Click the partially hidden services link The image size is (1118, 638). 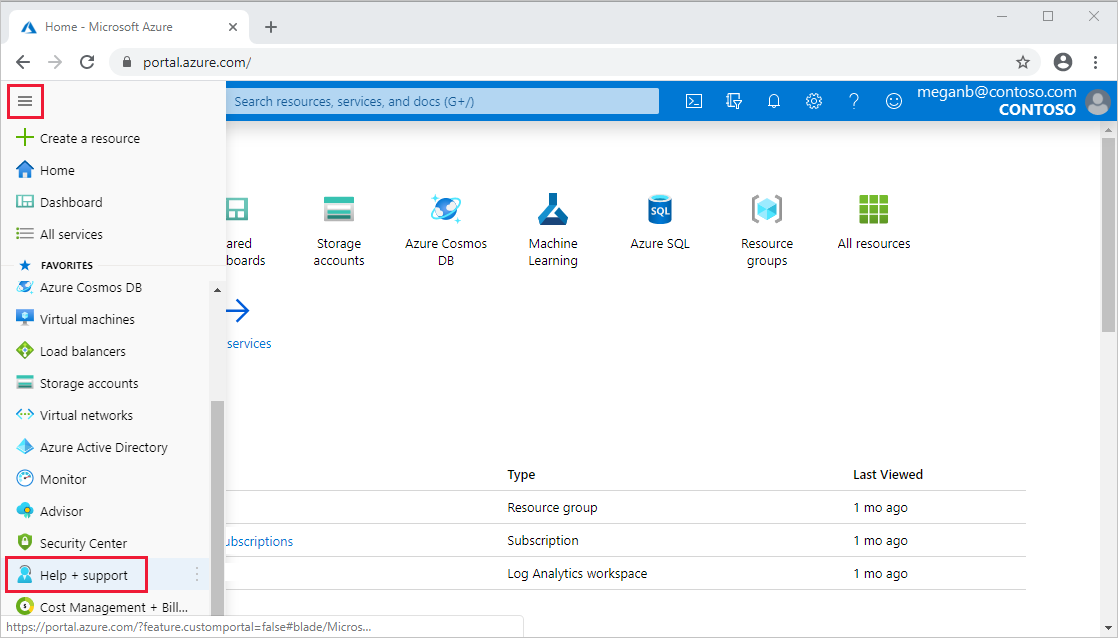[x=249, y=344]
